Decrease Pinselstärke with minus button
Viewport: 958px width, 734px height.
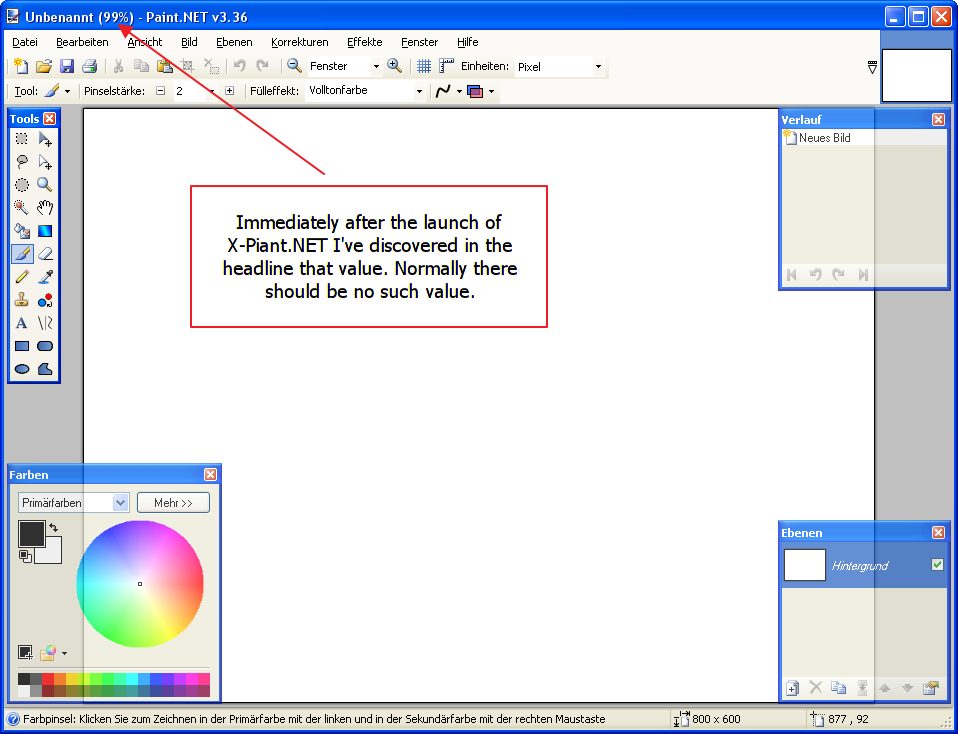point(160,91)
